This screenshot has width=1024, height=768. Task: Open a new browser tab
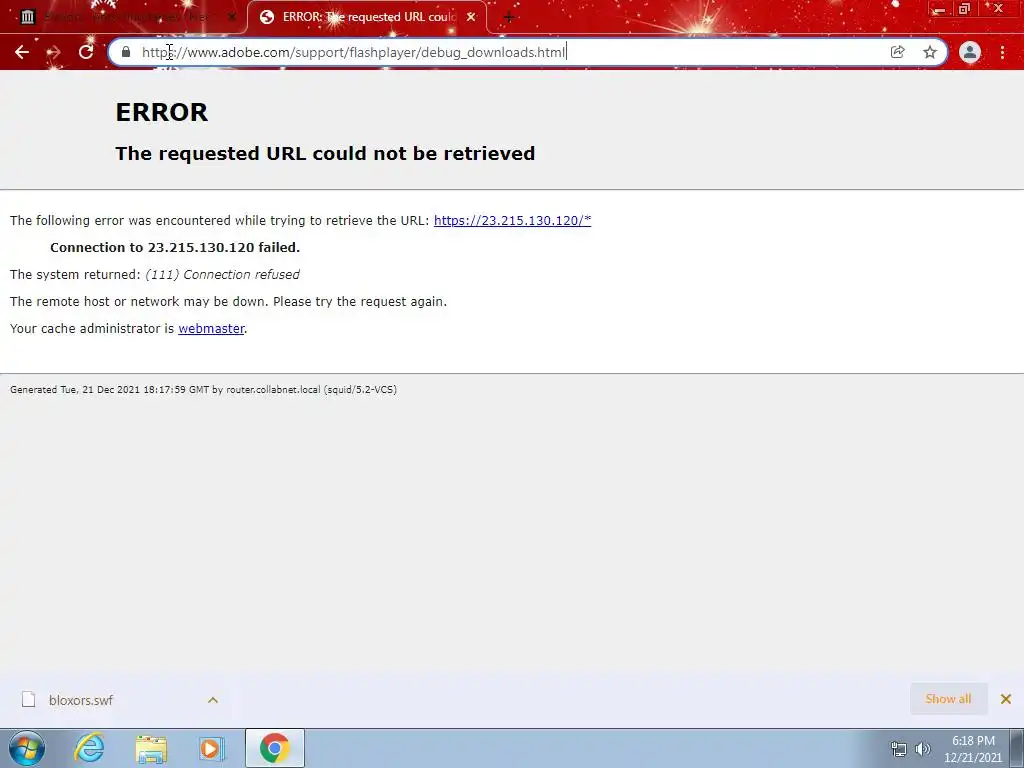[x=509, y=18]
